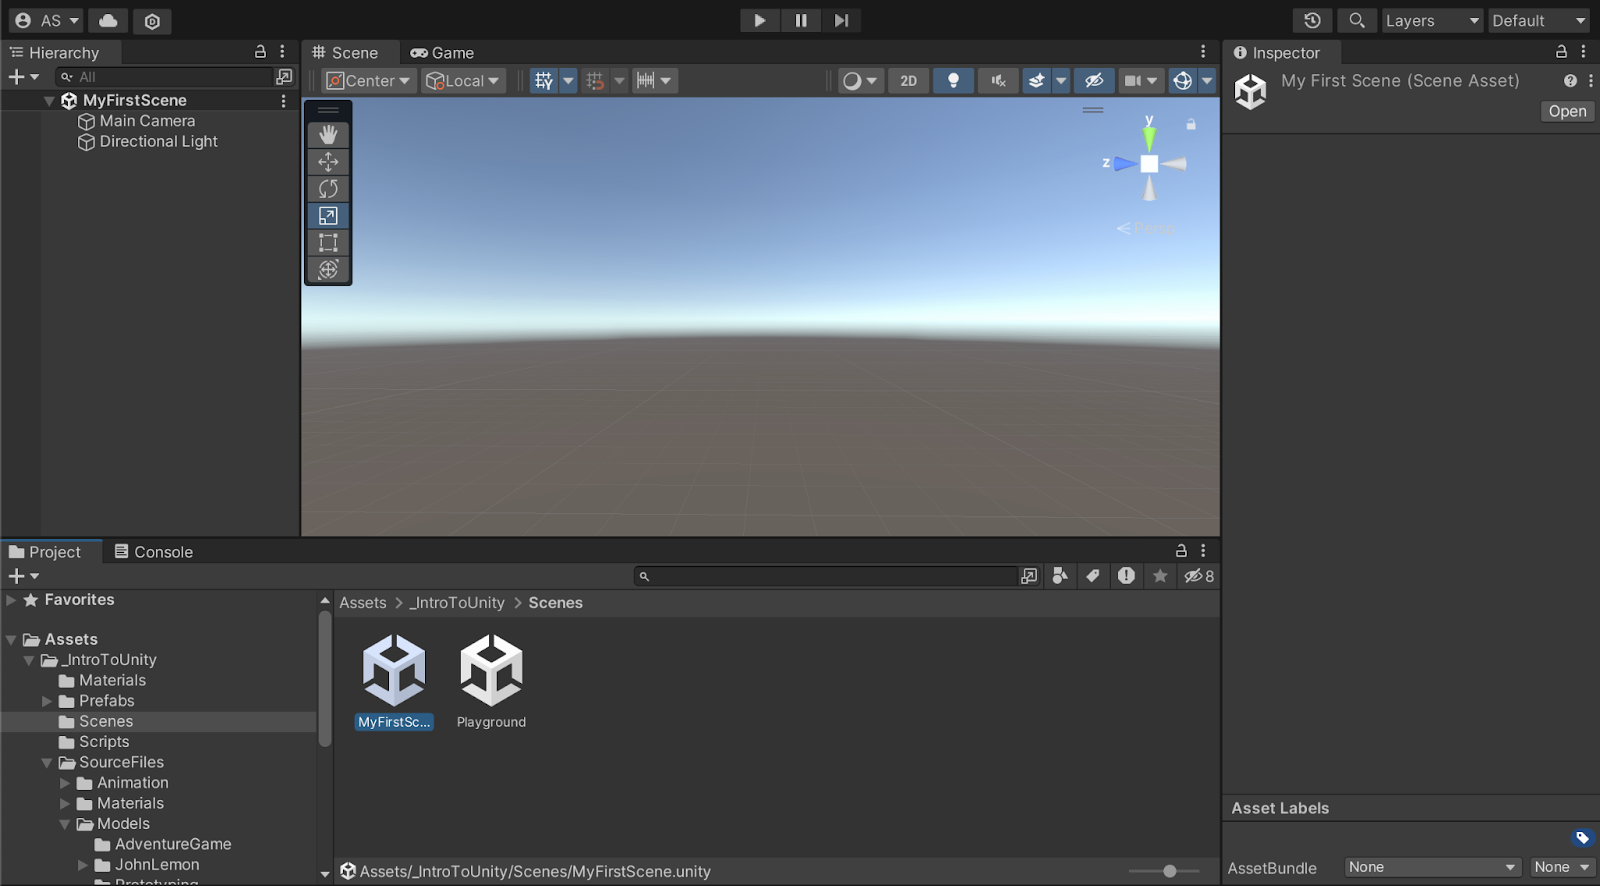Select the Rotate tool
This screenshot has height=886, width=1600.
[328, 189]
